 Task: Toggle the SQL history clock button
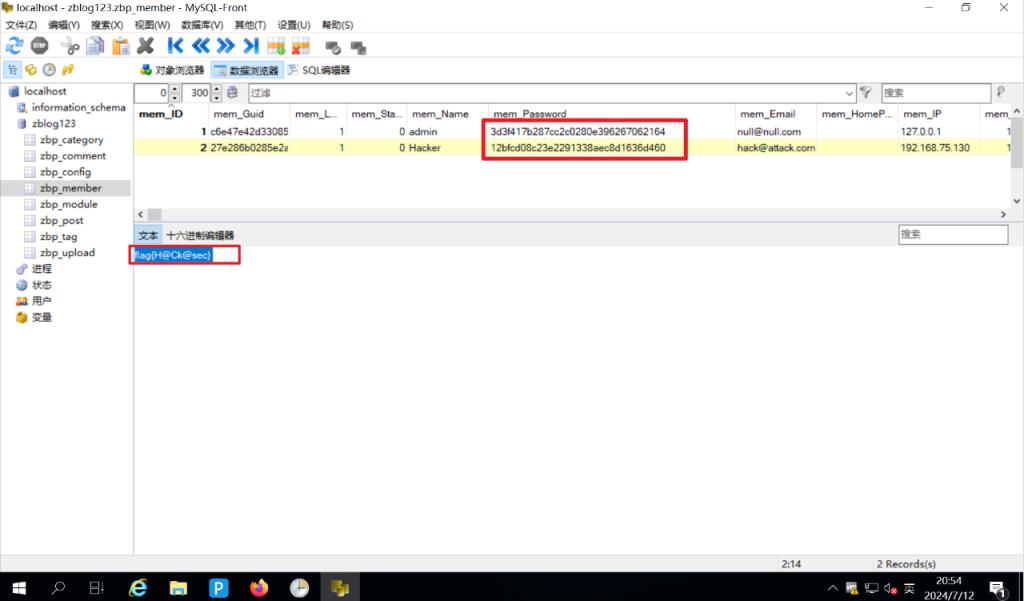coord(49,70)
